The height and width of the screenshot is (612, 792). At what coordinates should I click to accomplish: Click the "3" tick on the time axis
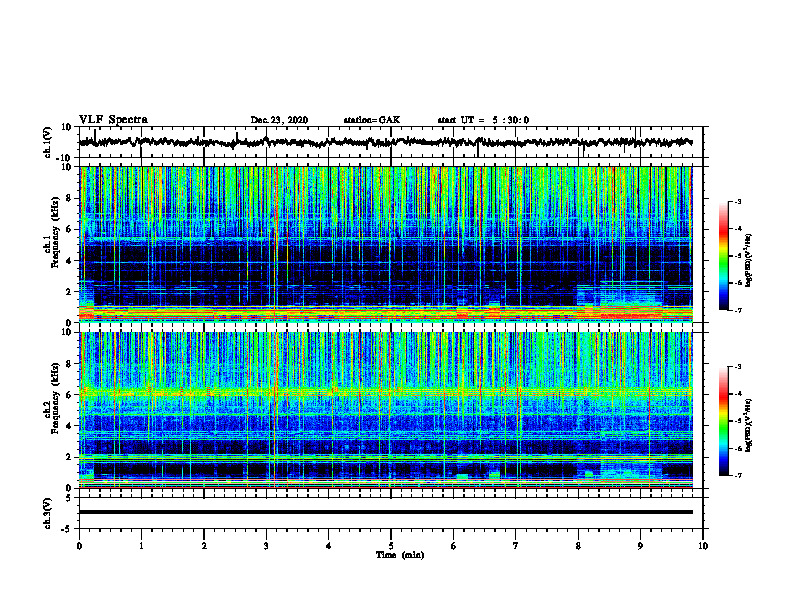coord(266,546)
